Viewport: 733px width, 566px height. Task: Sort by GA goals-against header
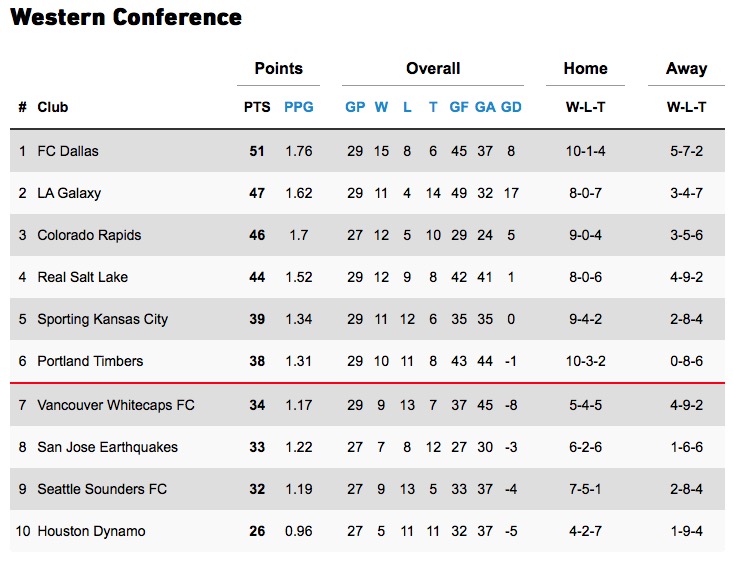tap(485, 107)
